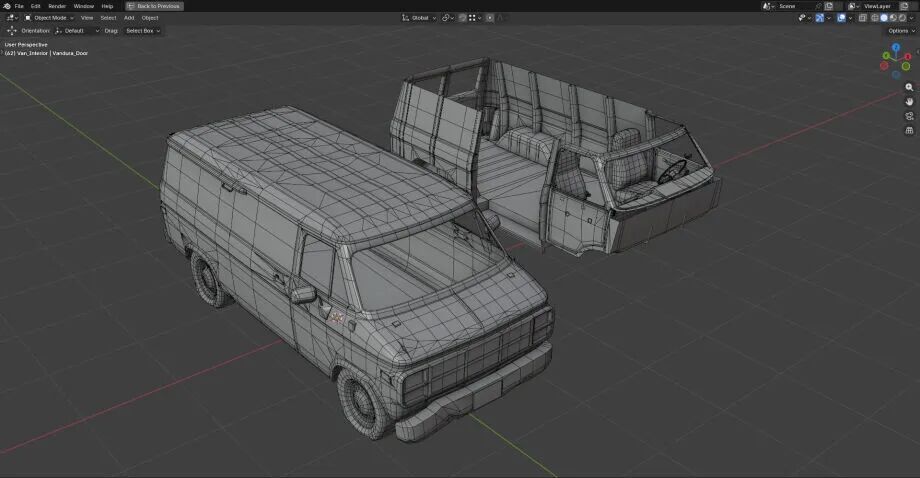Screen dimensions: 920x478
Task: Switch to Solid viewport shading
Action: 884,18
